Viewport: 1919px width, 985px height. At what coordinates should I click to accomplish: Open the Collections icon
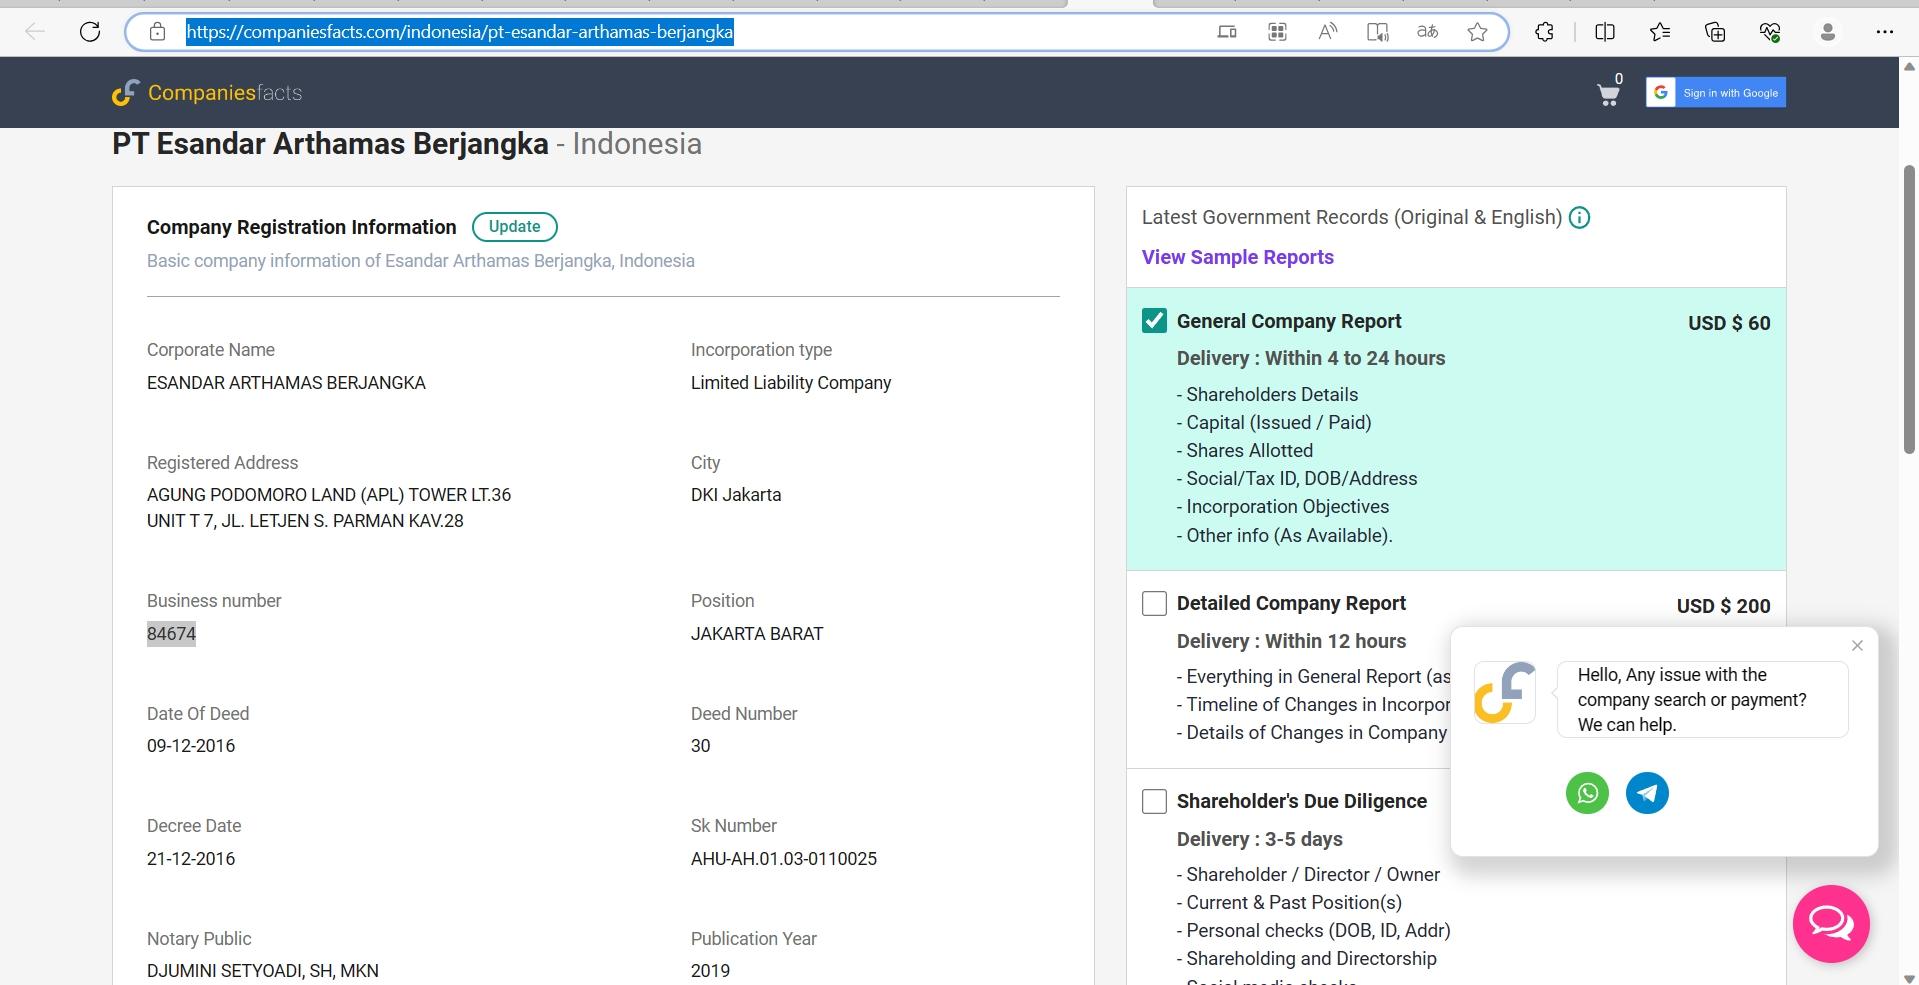coord(1715,32)
